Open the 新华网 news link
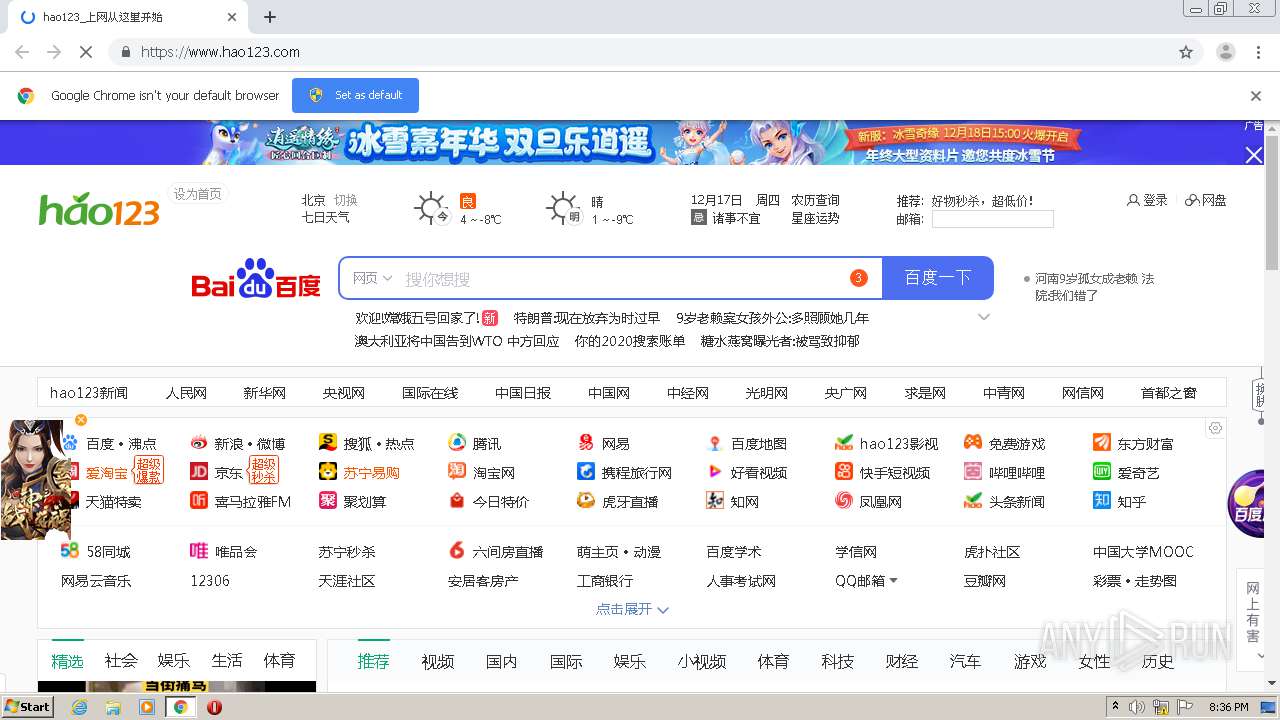Screen dimensions: 1280x720 pyautogui.click(x=264, y=393)
